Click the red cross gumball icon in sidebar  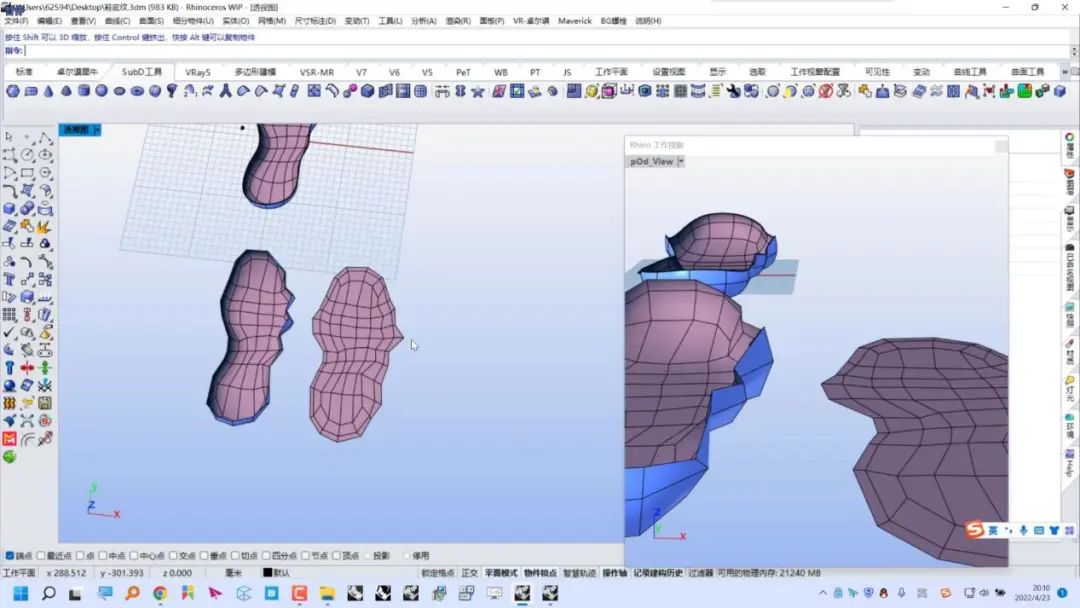(28, 368)
